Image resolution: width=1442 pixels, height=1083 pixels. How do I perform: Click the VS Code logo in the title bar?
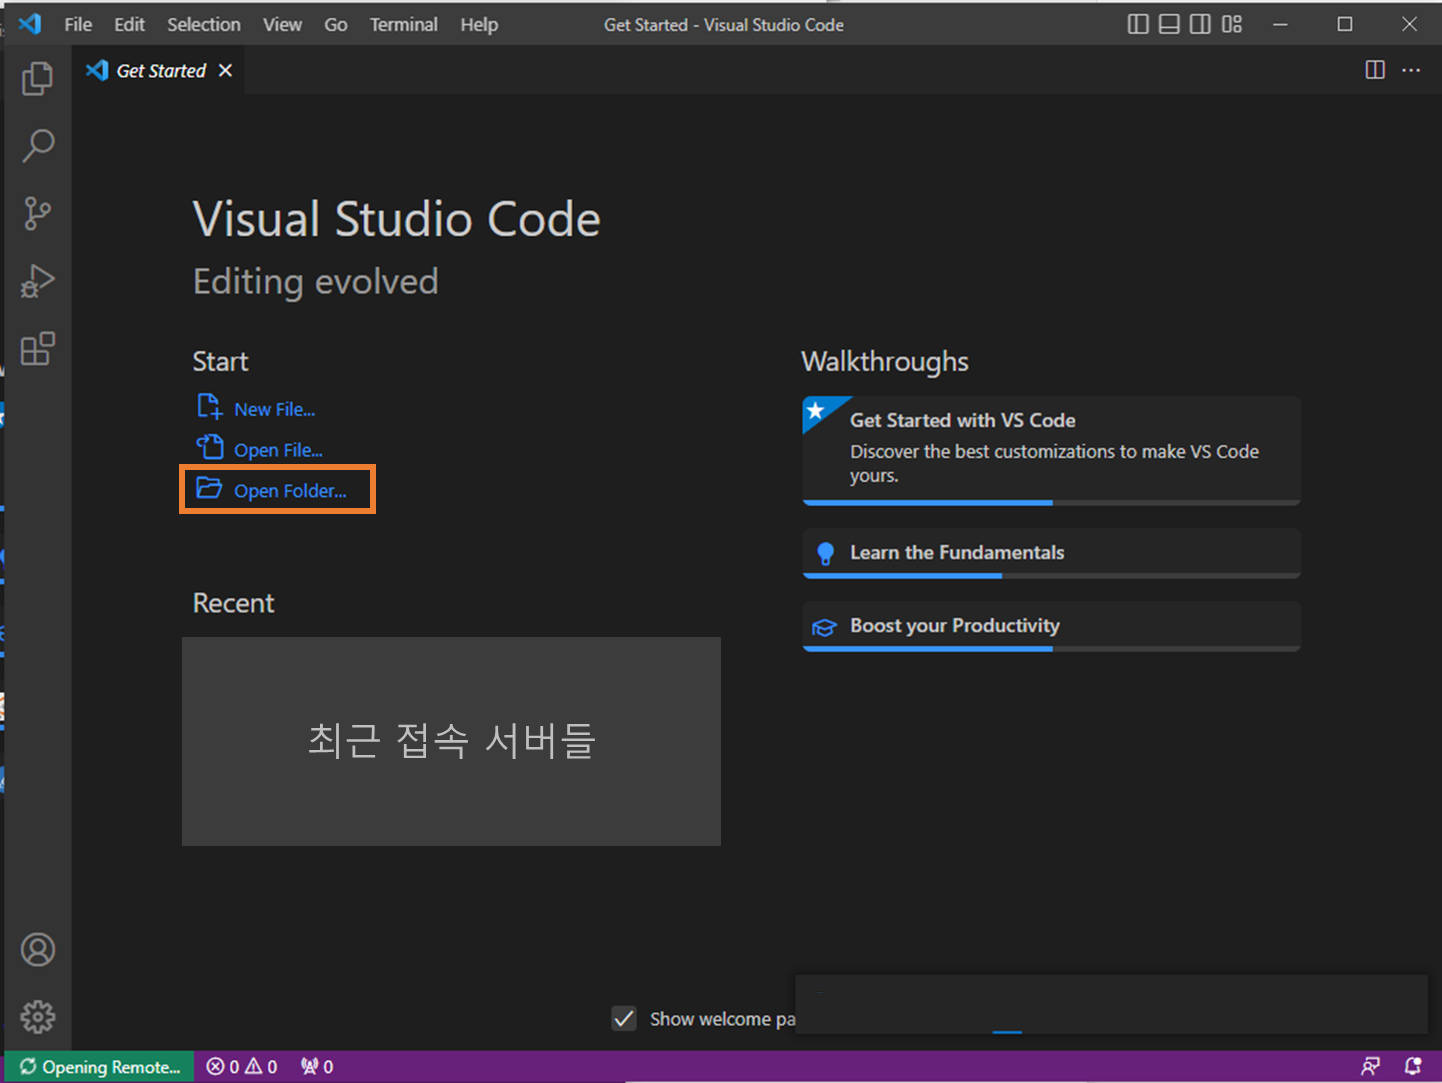[x=30, y=24]
